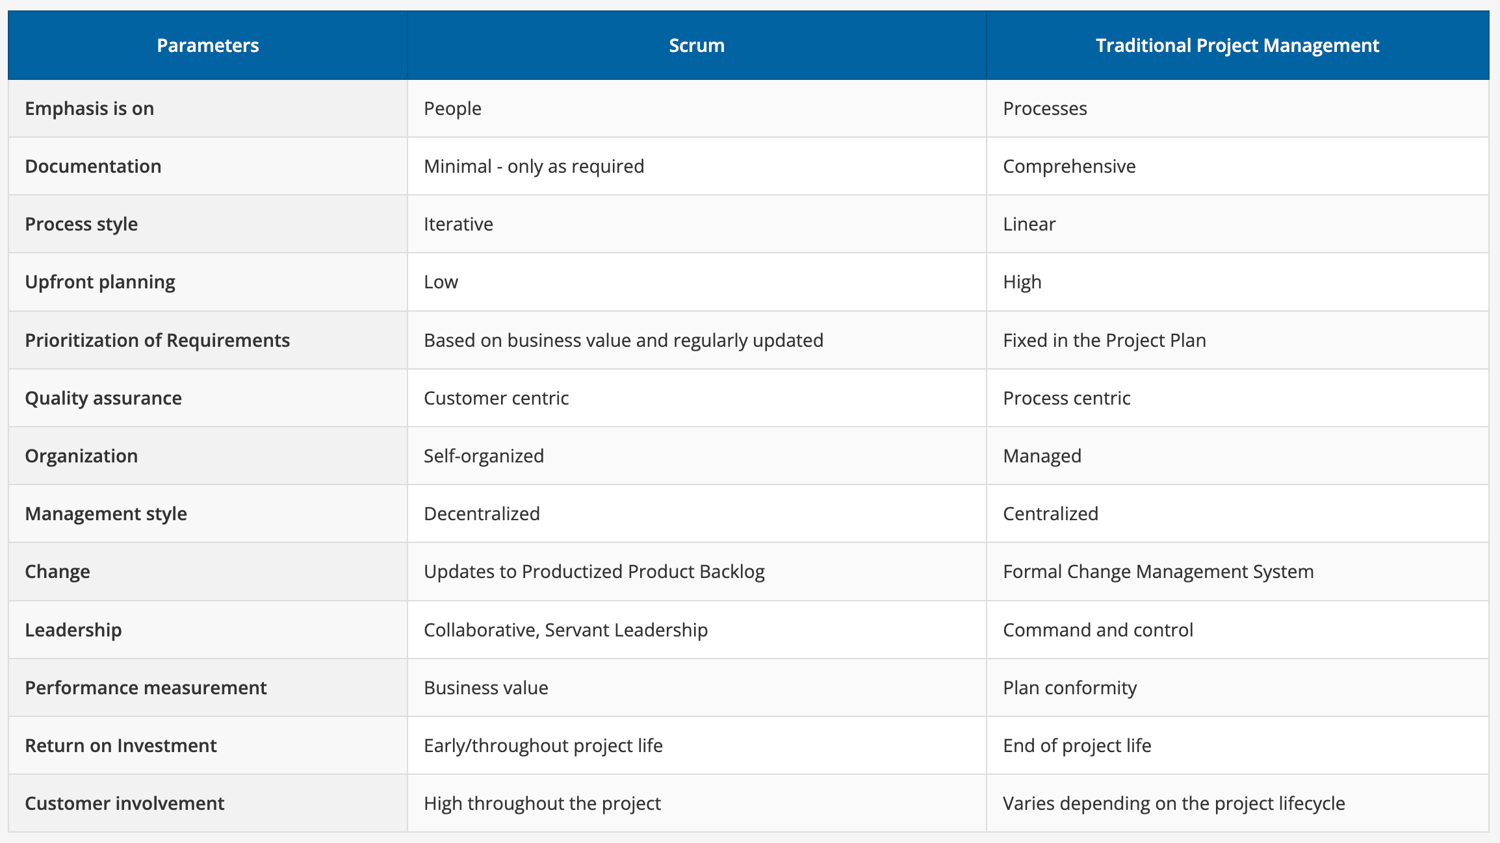The width and height of the screenshot is (1500, 843).
Task: Click the Self-organized cell
Action: tap(484, 456)
